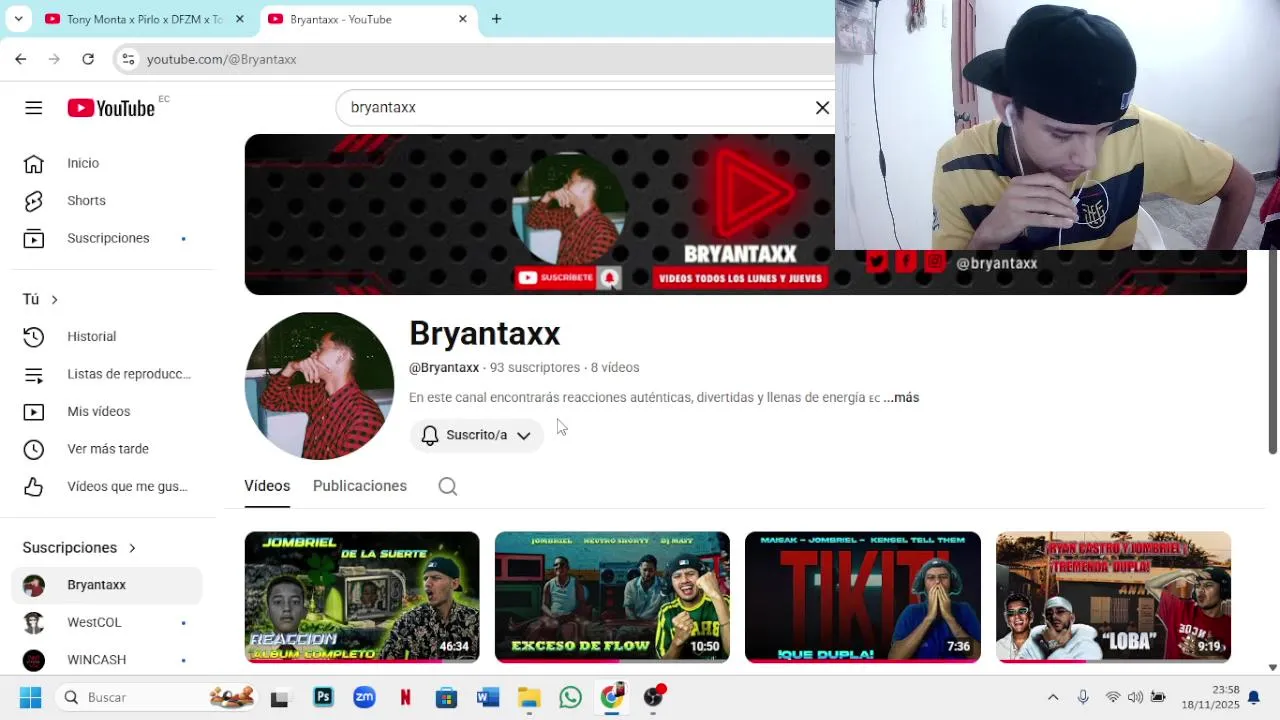The width and height of the screenshot is (1280, 720).
Task: Click the @Bryantaxx handle
Action: pyautogui.click(x=444, y=367)
